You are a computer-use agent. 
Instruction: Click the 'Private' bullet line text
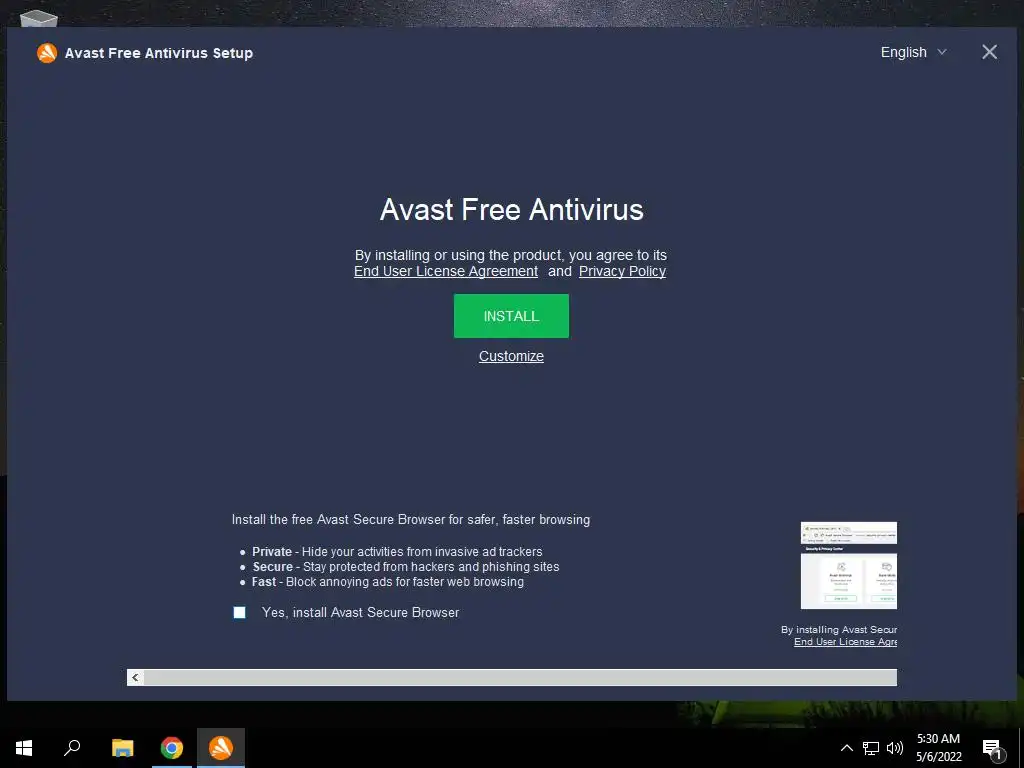(x=397, y=552)
